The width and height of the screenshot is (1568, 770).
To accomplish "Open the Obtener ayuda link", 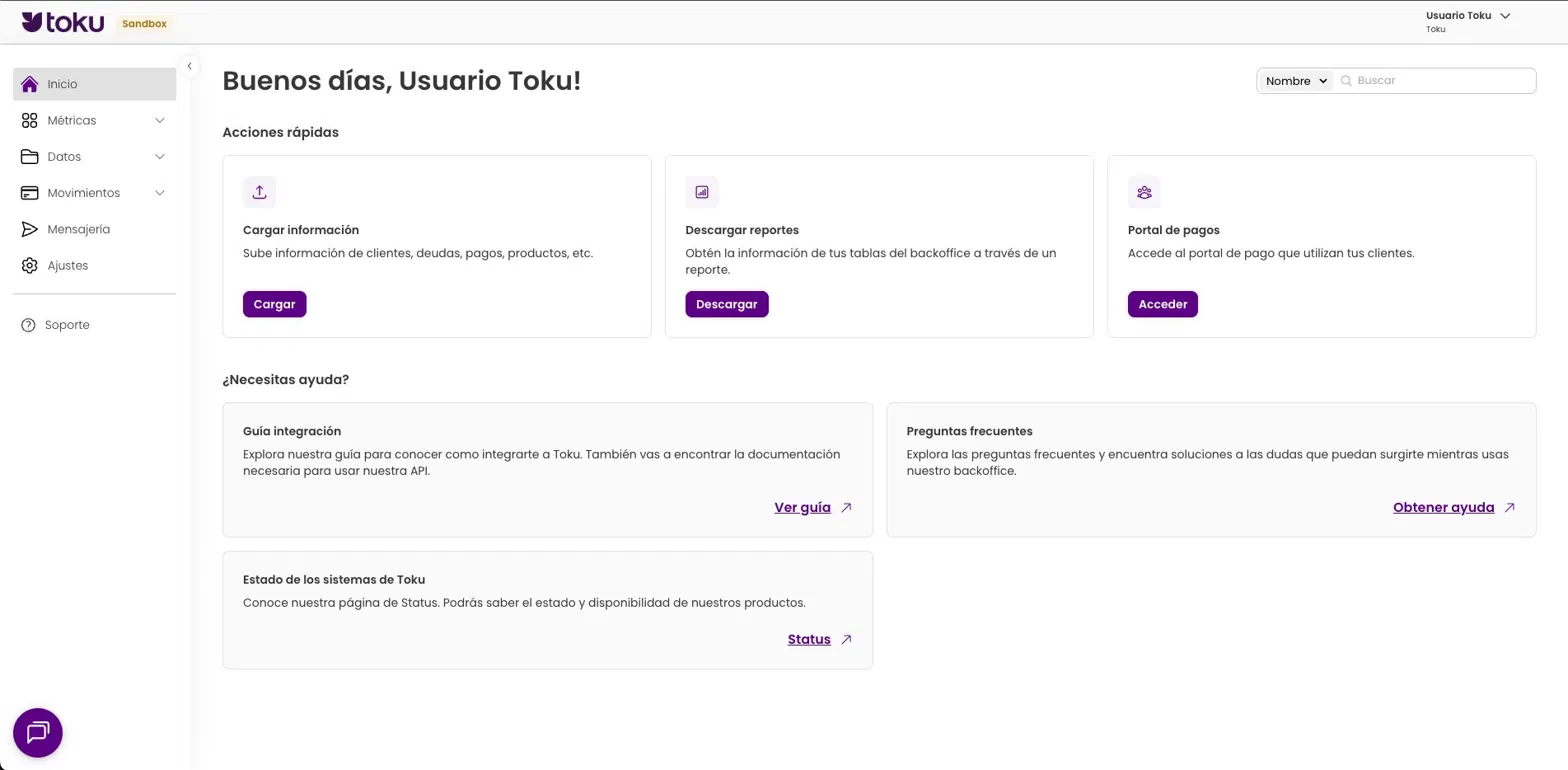I will pyautogui.click(x=1443, y=508).
